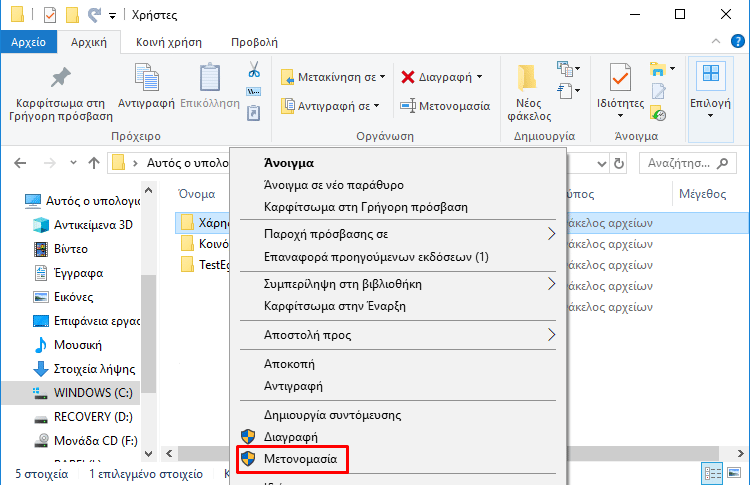
Task: Select Στοιχεία λήψης in navigation pane
Action: pos(84,369)
